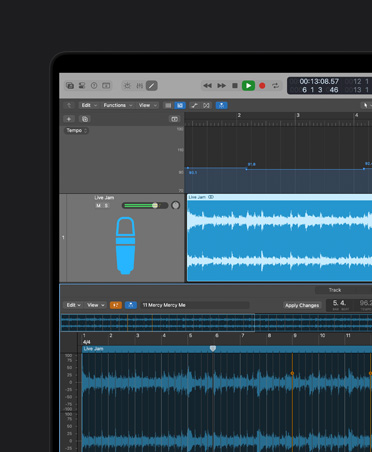Image resolution: width=372 pixels, height=452 pixels.
Task: Open the pointer tool menu at right
Action: click(367, 105)
